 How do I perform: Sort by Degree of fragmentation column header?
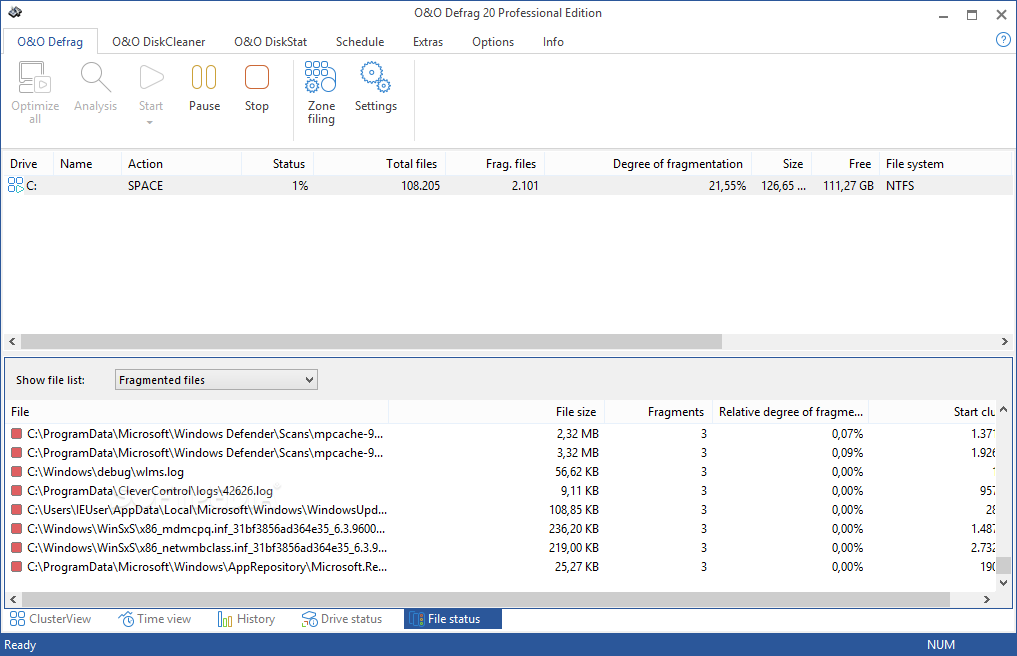(x=649, y=164)
